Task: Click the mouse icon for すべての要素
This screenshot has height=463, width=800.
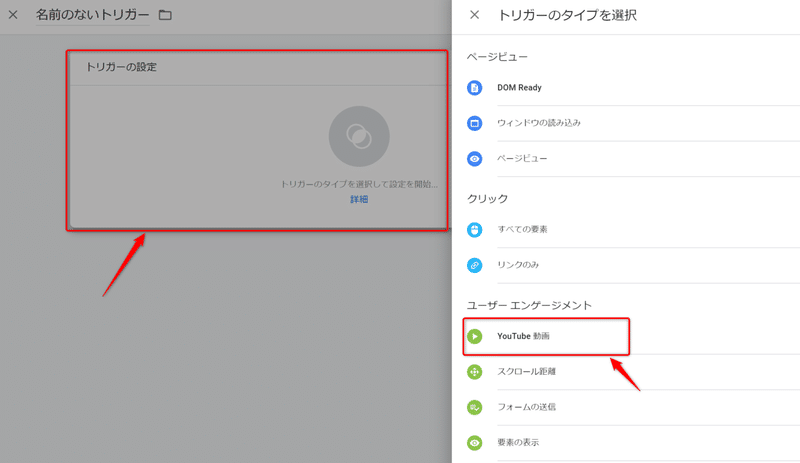Action: tap(474, 230)
